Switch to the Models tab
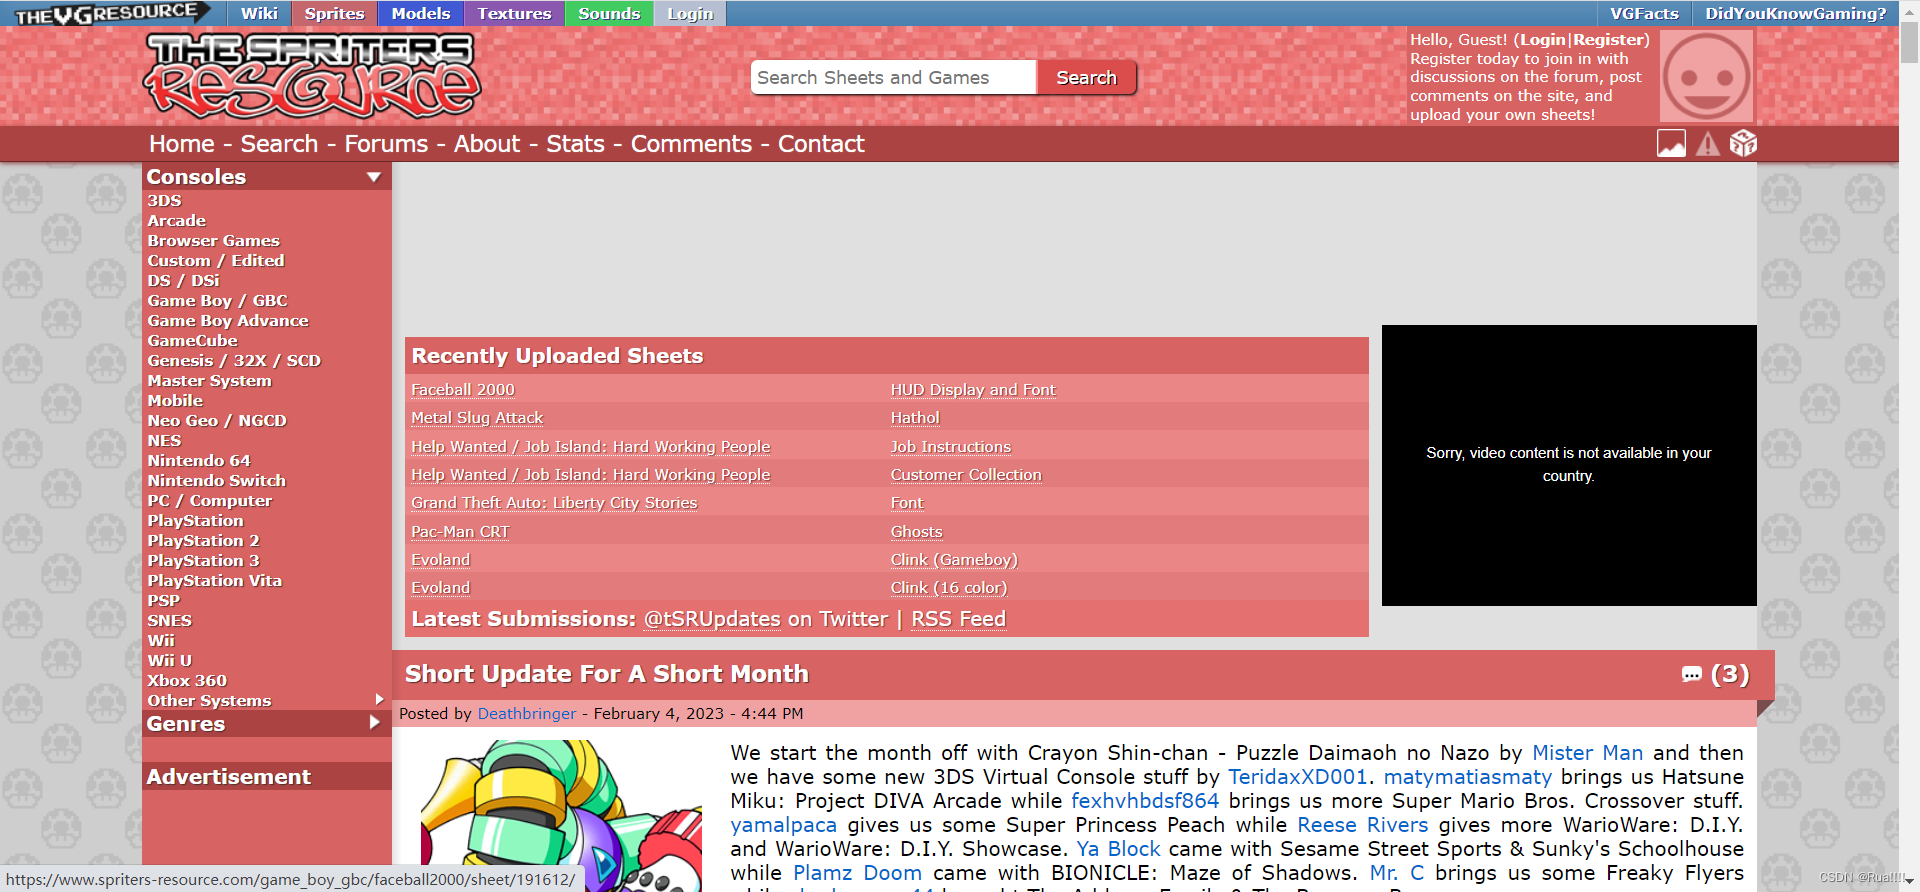The image size is (1920, 892). pyautogui.click(x=421, y=13)
